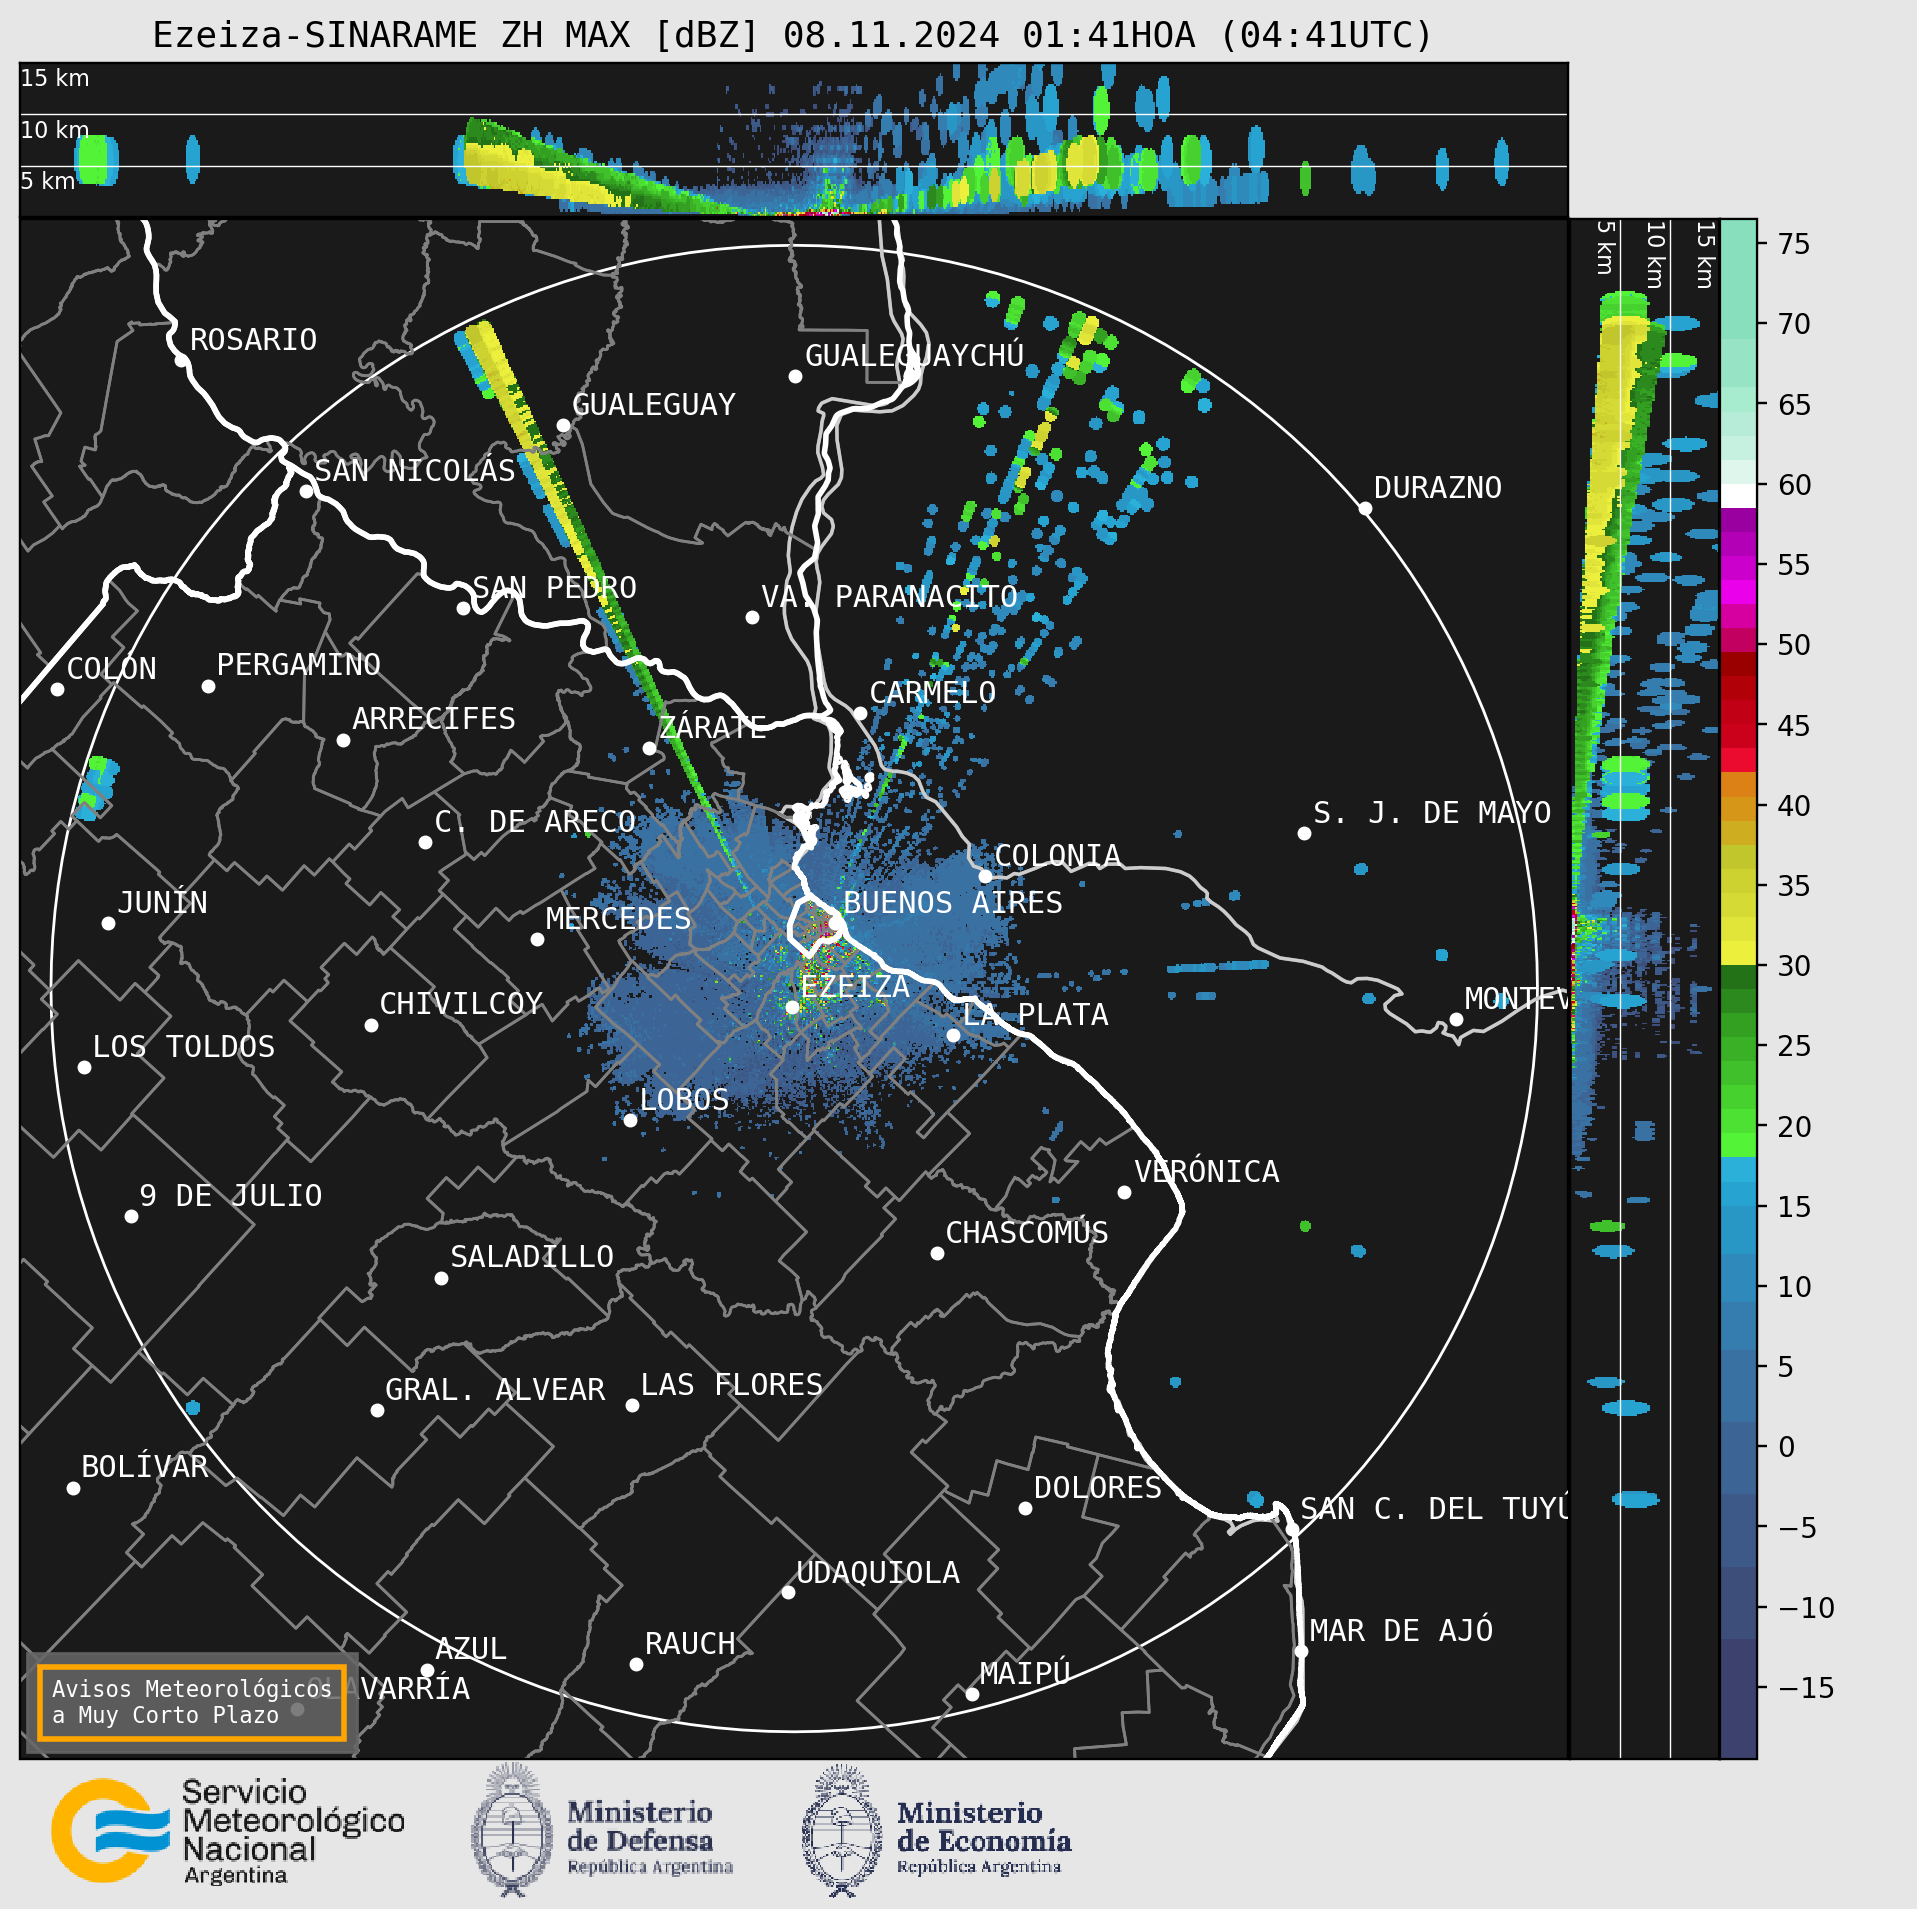
Task: Click the marker dot at Verónica
Action: [x=1124, y=1193]
